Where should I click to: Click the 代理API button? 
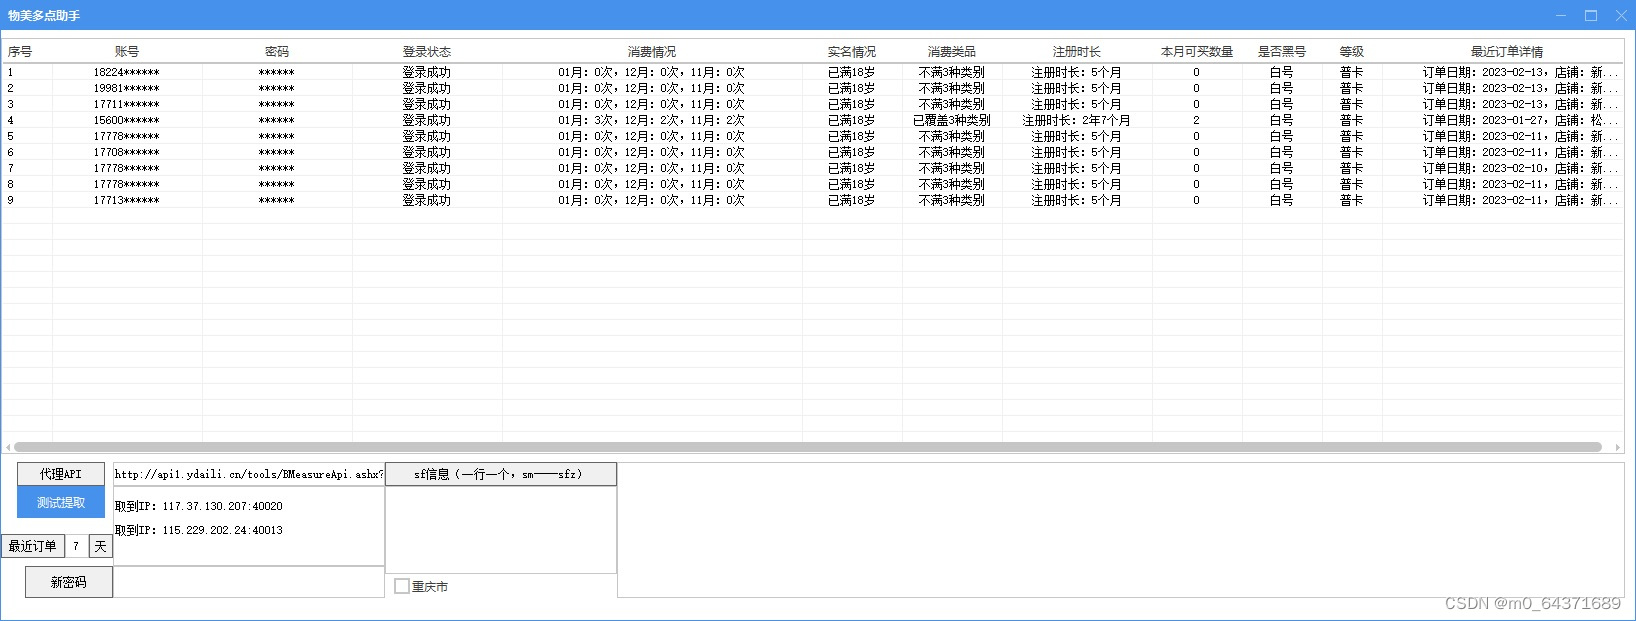[x=61, y=474]
